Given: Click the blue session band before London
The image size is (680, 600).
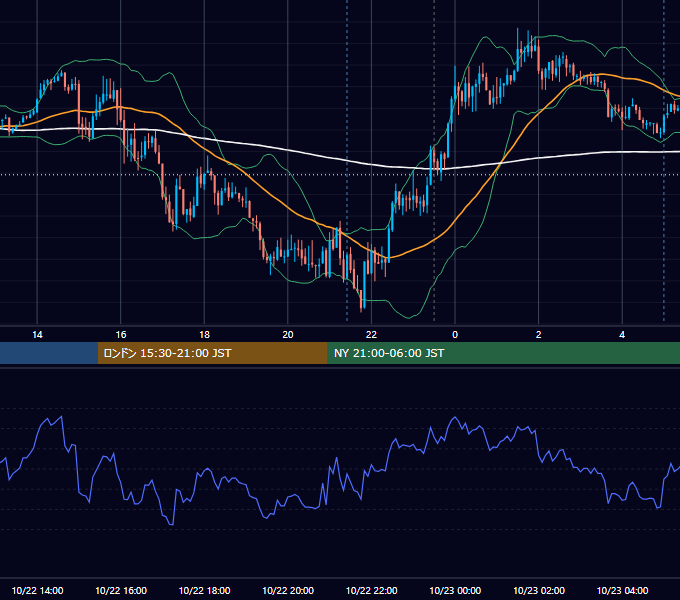Looking at the screenshot, I should (x=49, y=353).
